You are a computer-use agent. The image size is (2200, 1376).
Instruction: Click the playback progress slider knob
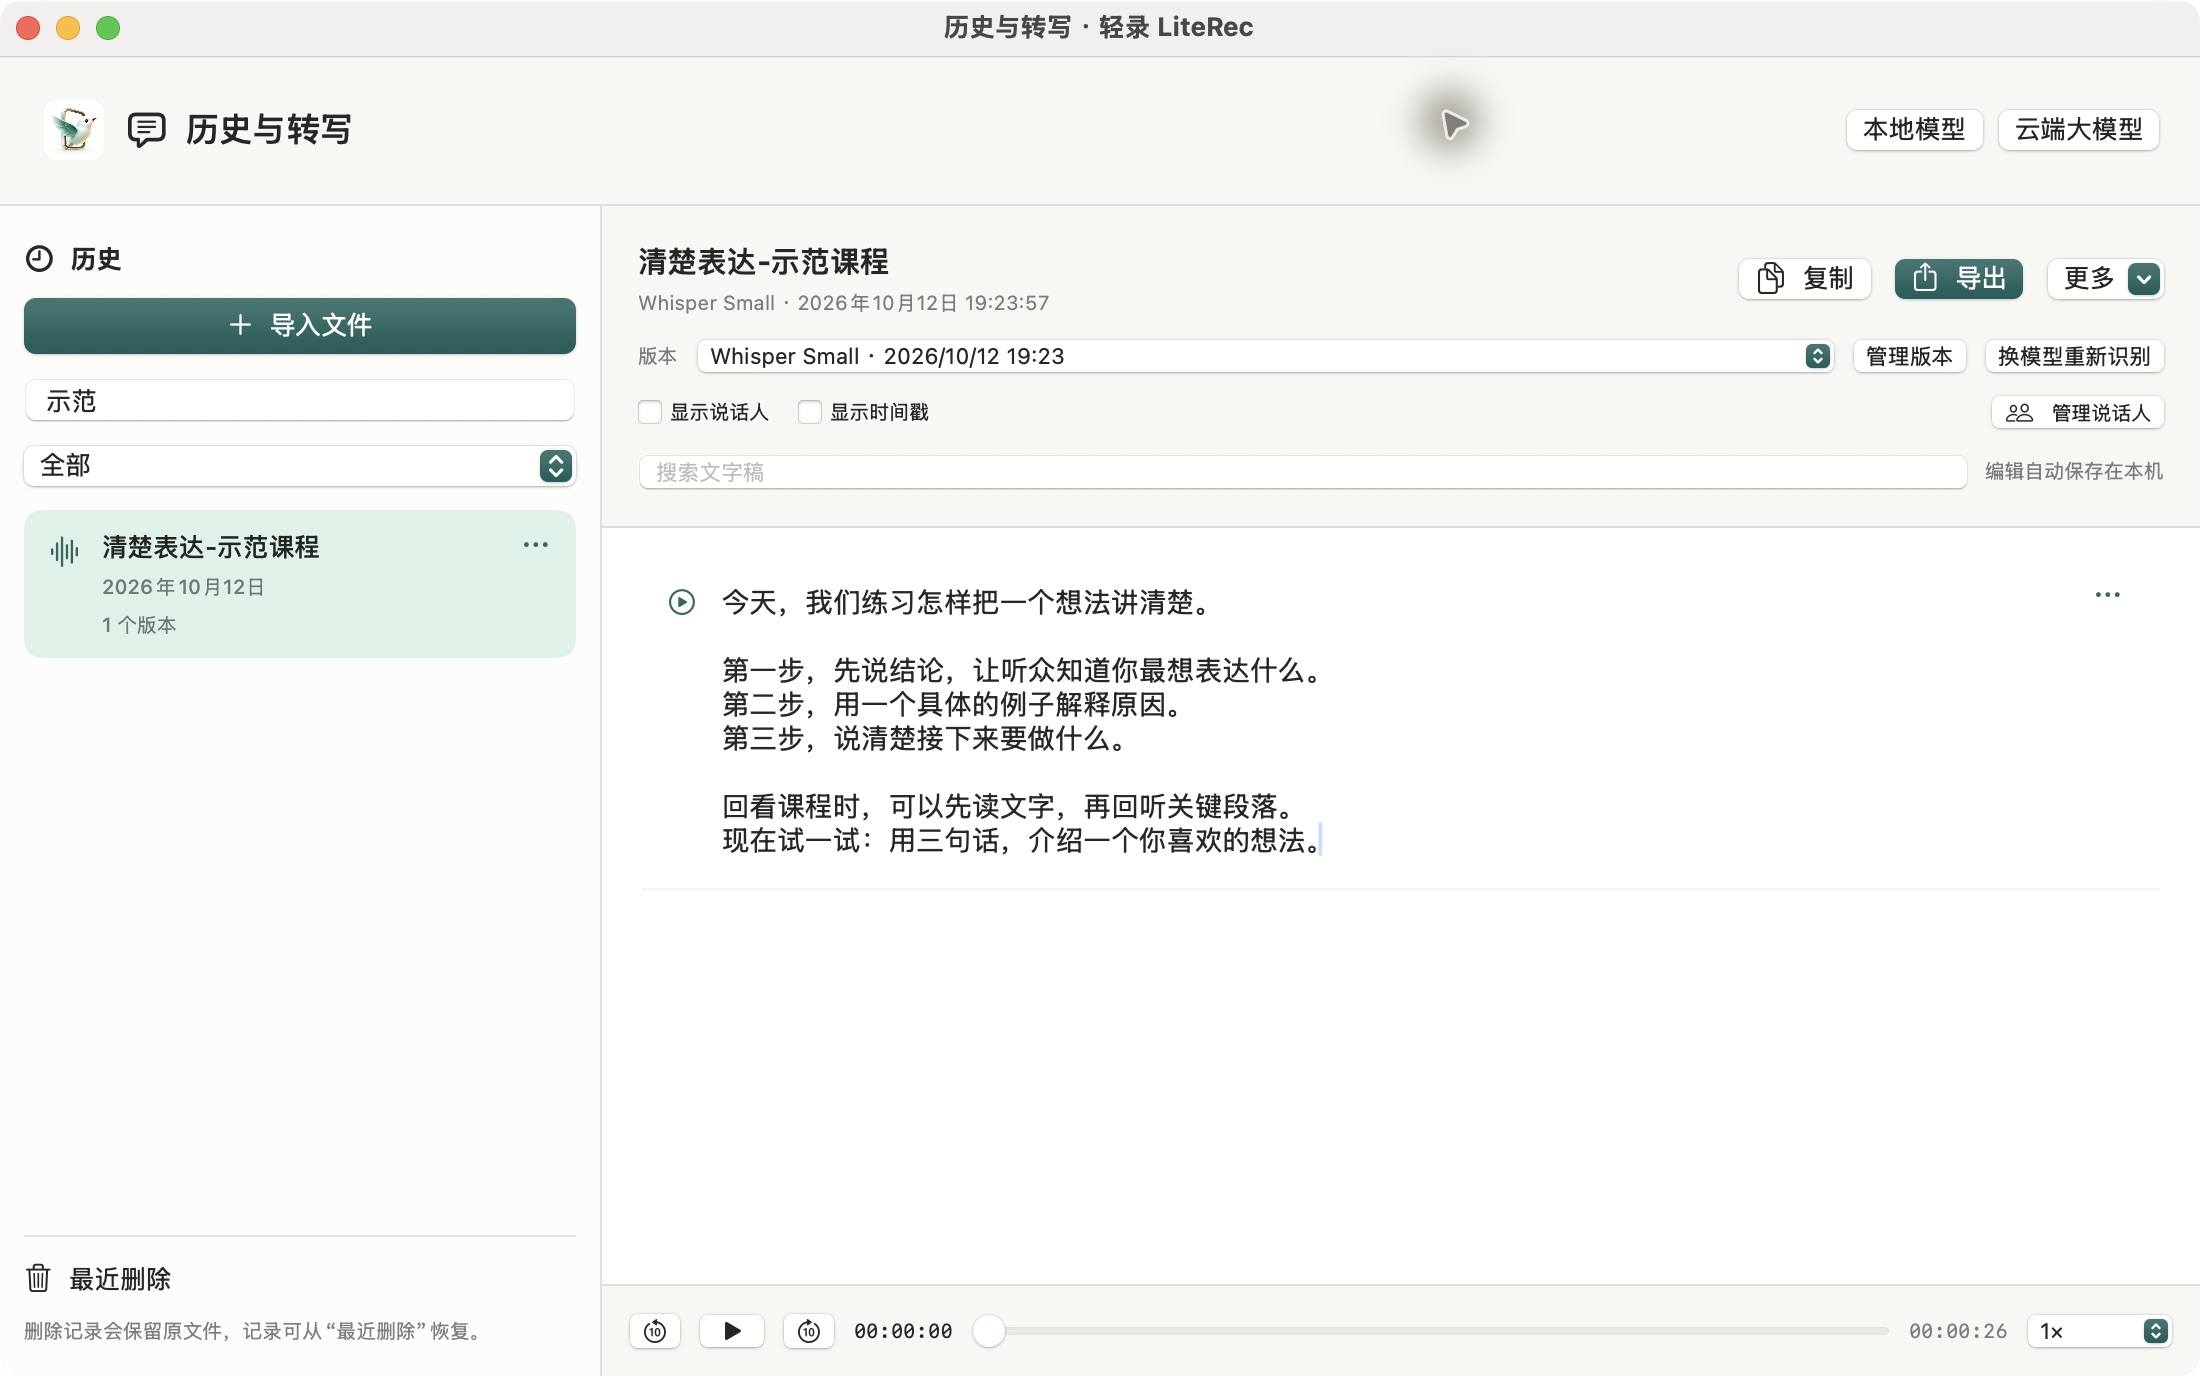[x=989, y=1331]
